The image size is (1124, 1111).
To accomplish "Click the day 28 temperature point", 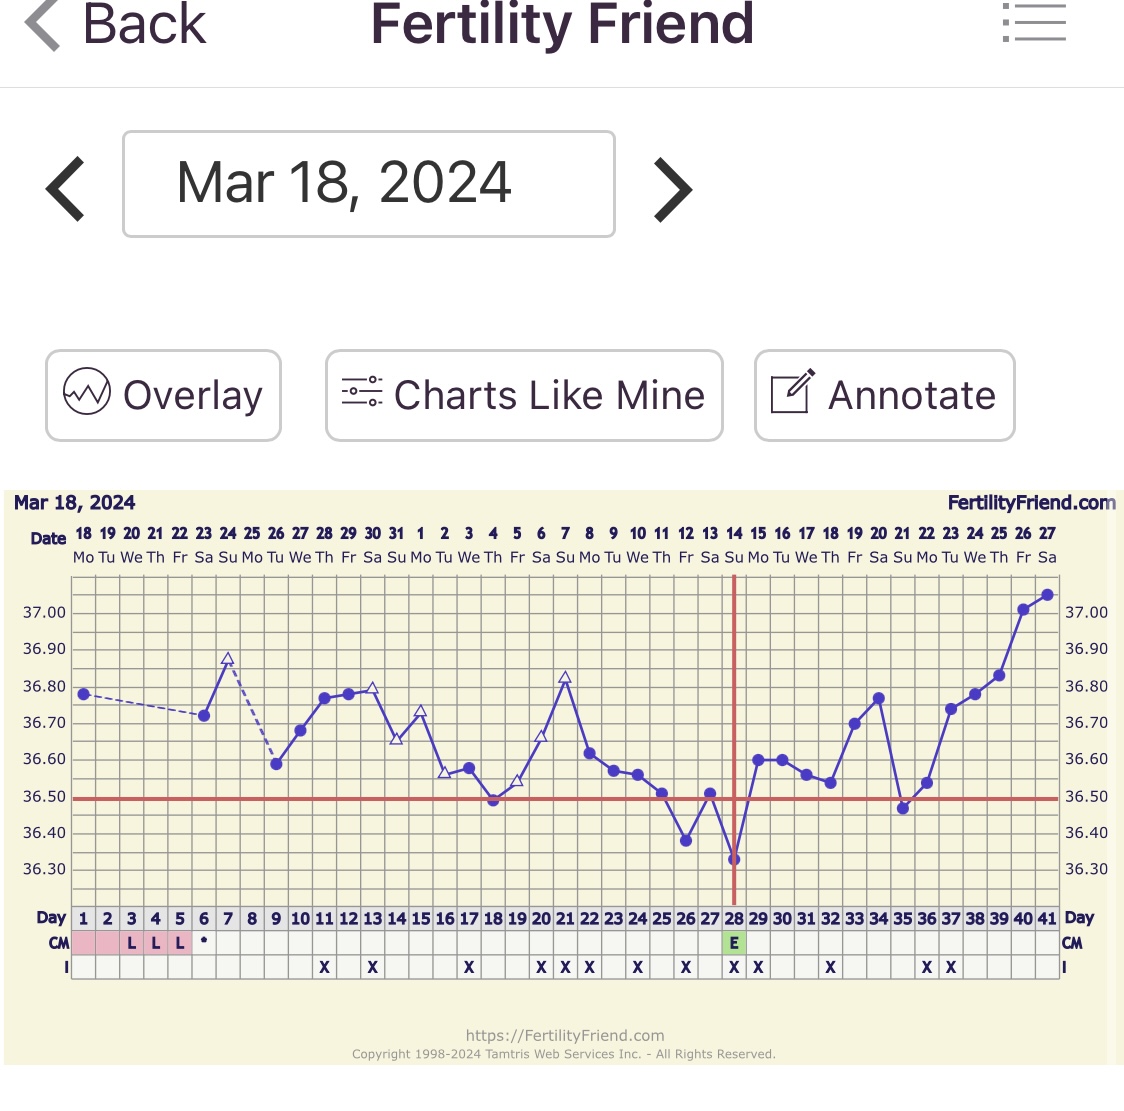I will tap(734, 859).
